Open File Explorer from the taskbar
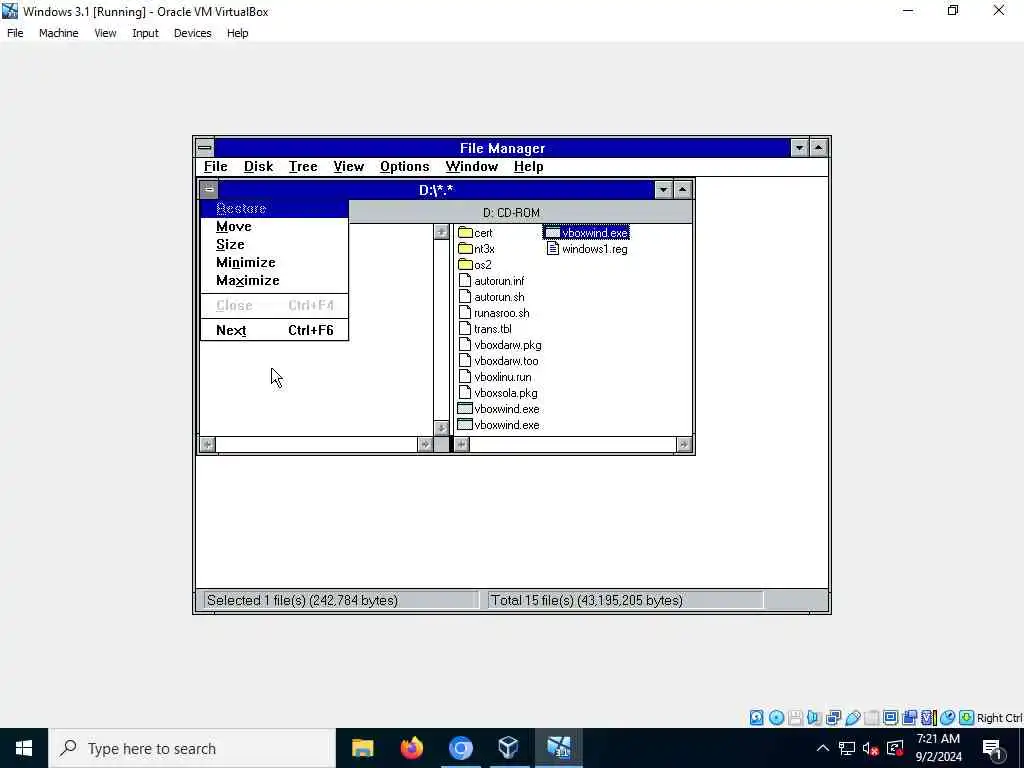 (x=362, y=748)
